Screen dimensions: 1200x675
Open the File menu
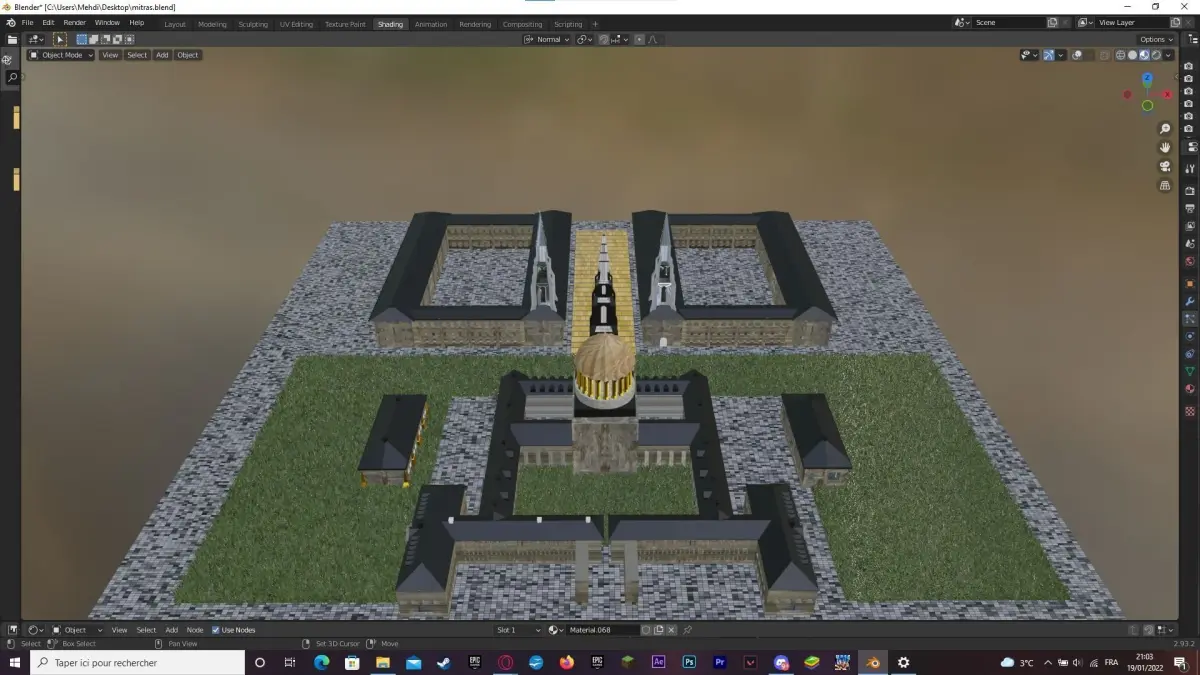pos(27,22)
